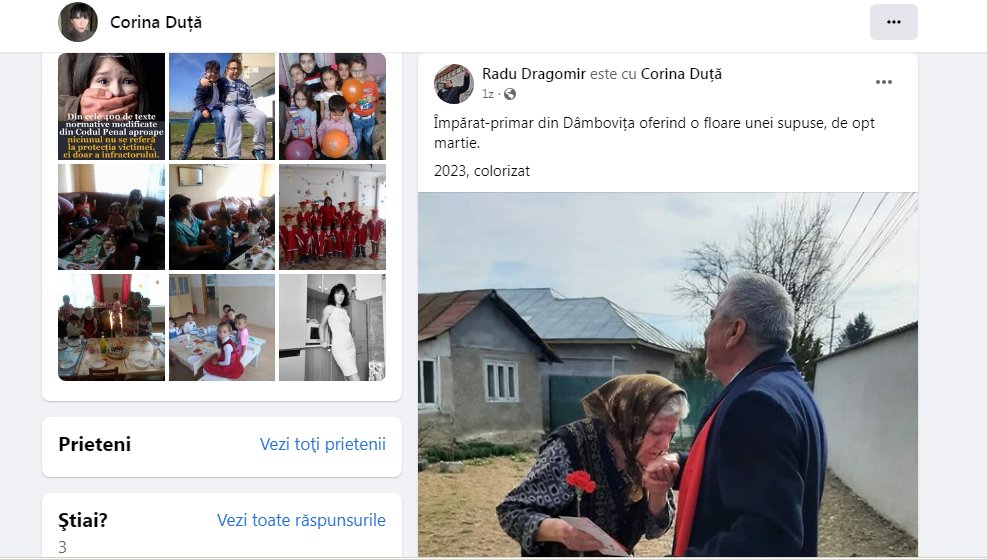
Task: Click 'Vezi toți prietenii' link
Action: [322, 444]
